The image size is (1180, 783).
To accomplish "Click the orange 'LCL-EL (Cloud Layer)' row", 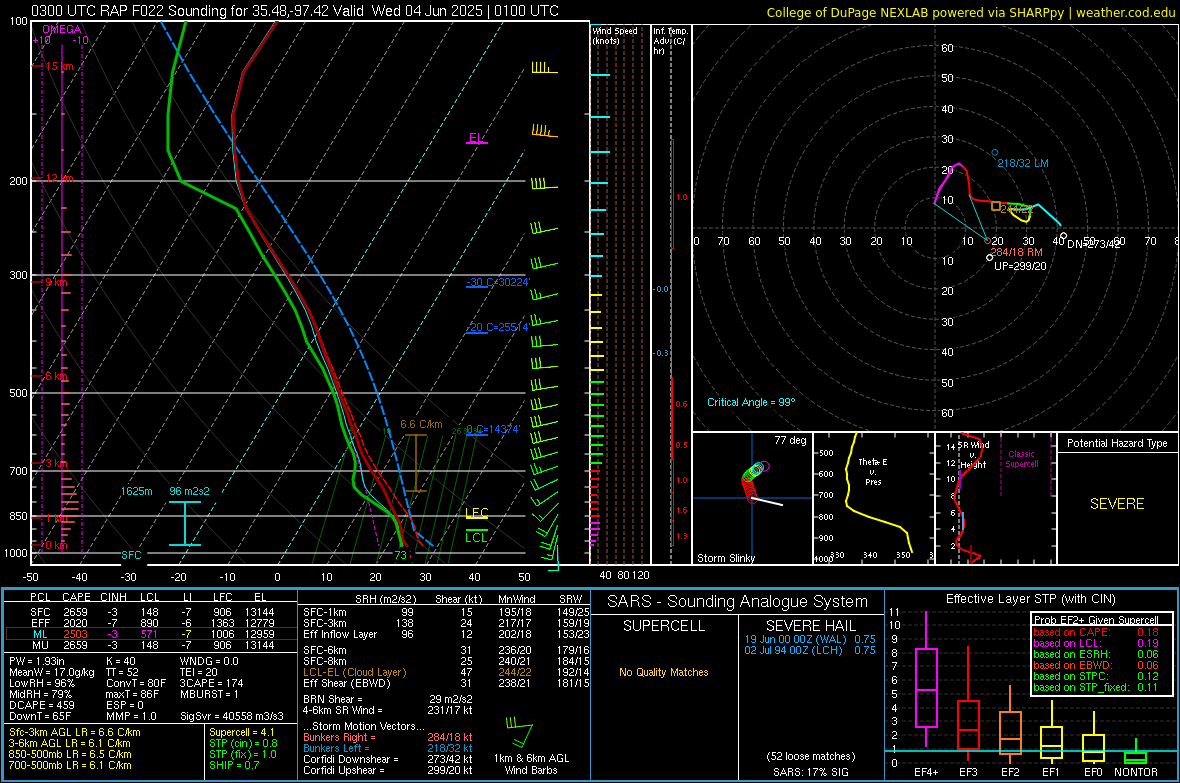I will (x=446, y=672).
